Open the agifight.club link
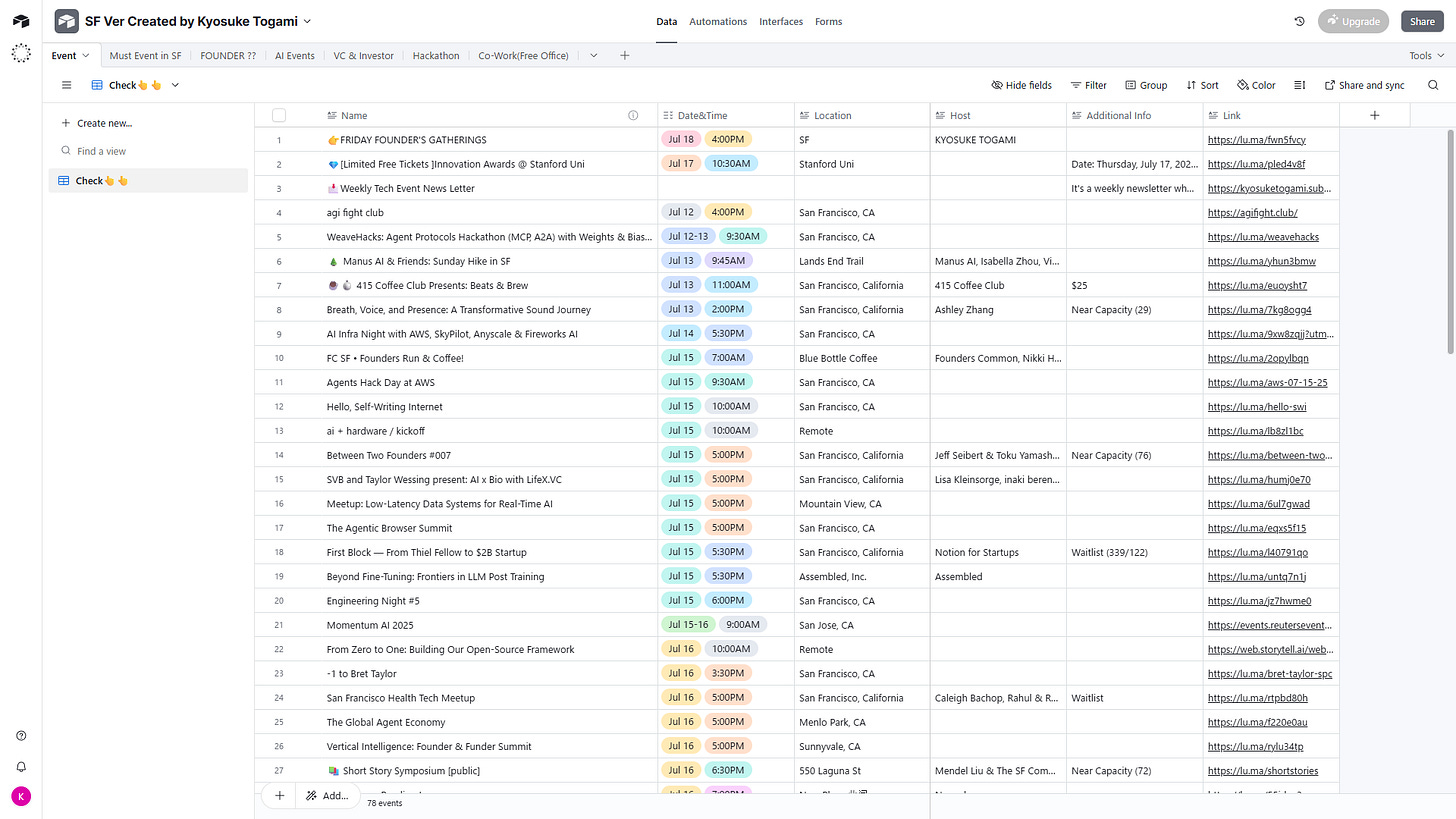 [1253, 213]
